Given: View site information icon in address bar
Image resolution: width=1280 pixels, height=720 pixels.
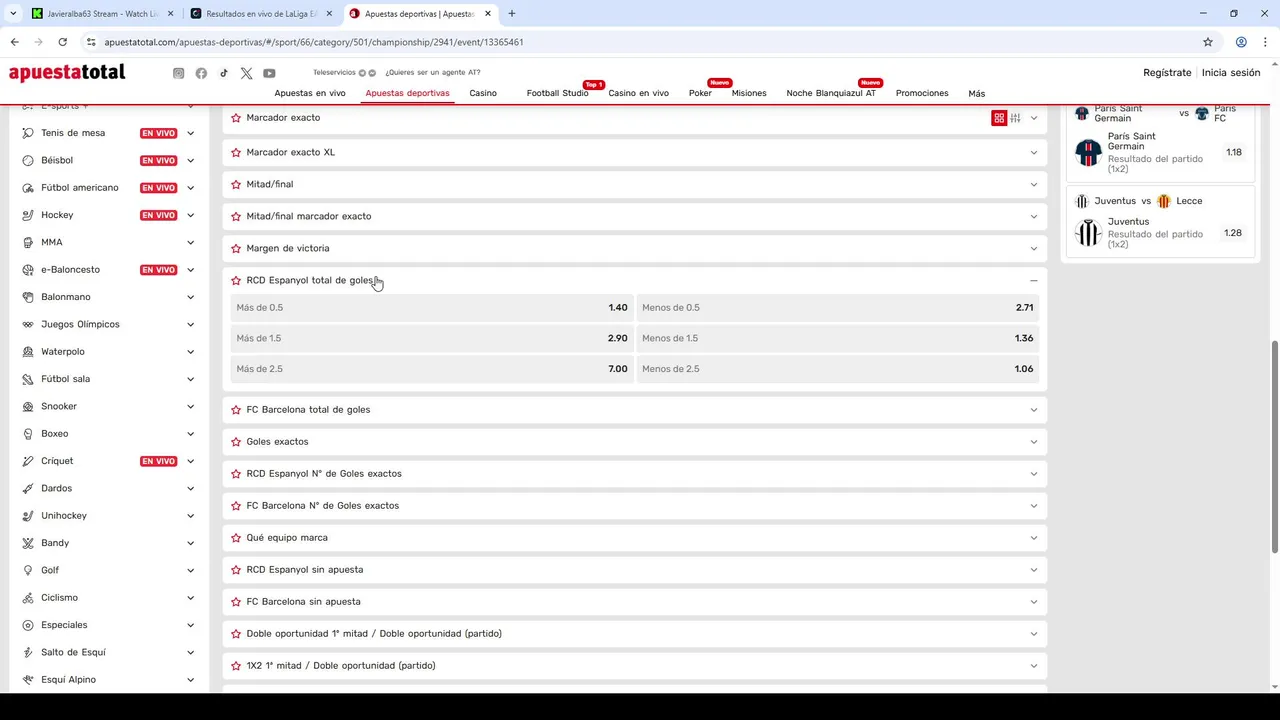Looking at the screenshot, I should 91,42.
